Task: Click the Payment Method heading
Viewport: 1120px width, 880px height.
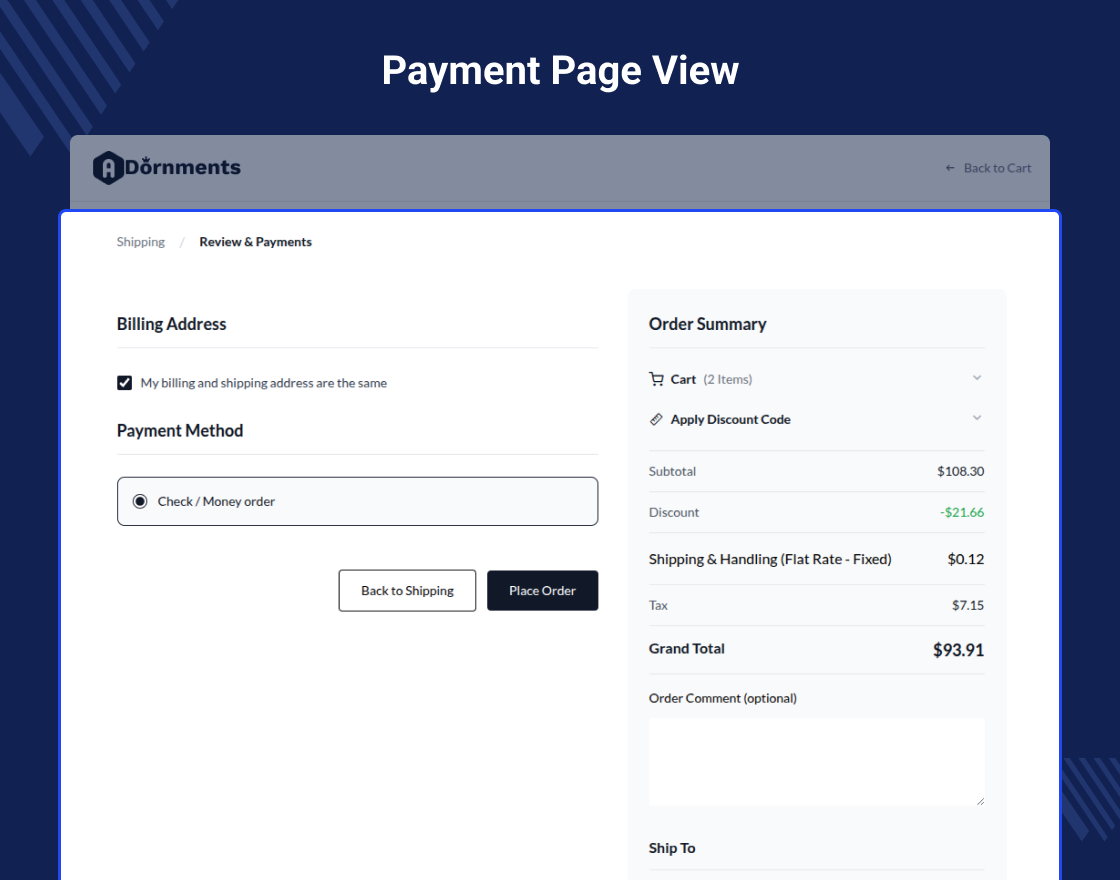Action: (180, 431)
